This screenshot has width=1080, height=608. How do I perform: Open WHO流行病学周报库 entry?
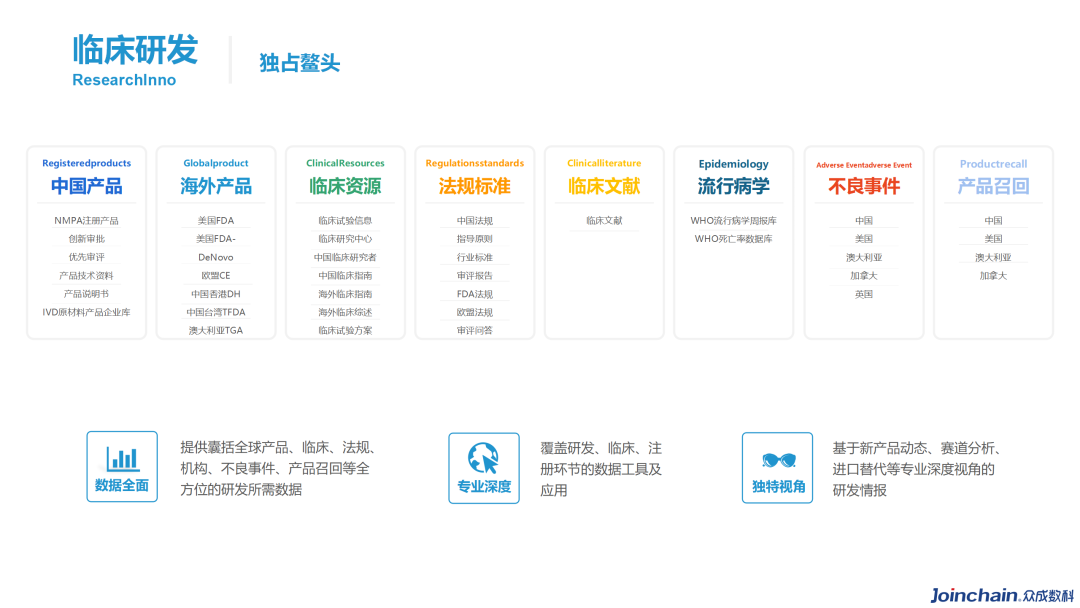pos(734,220)
